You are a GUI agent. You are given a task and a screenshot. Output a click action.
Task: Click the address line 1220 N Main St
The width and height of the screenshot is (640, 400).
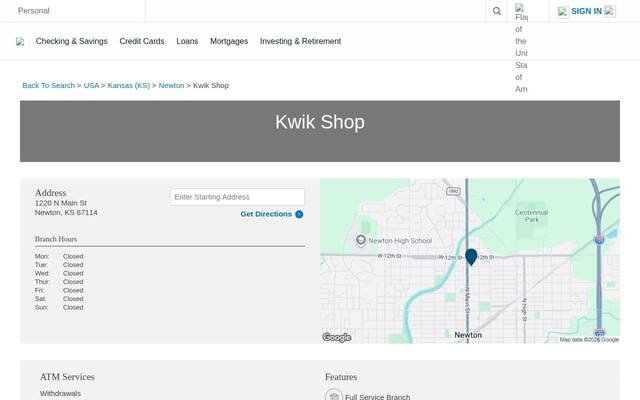coord(61,203)
